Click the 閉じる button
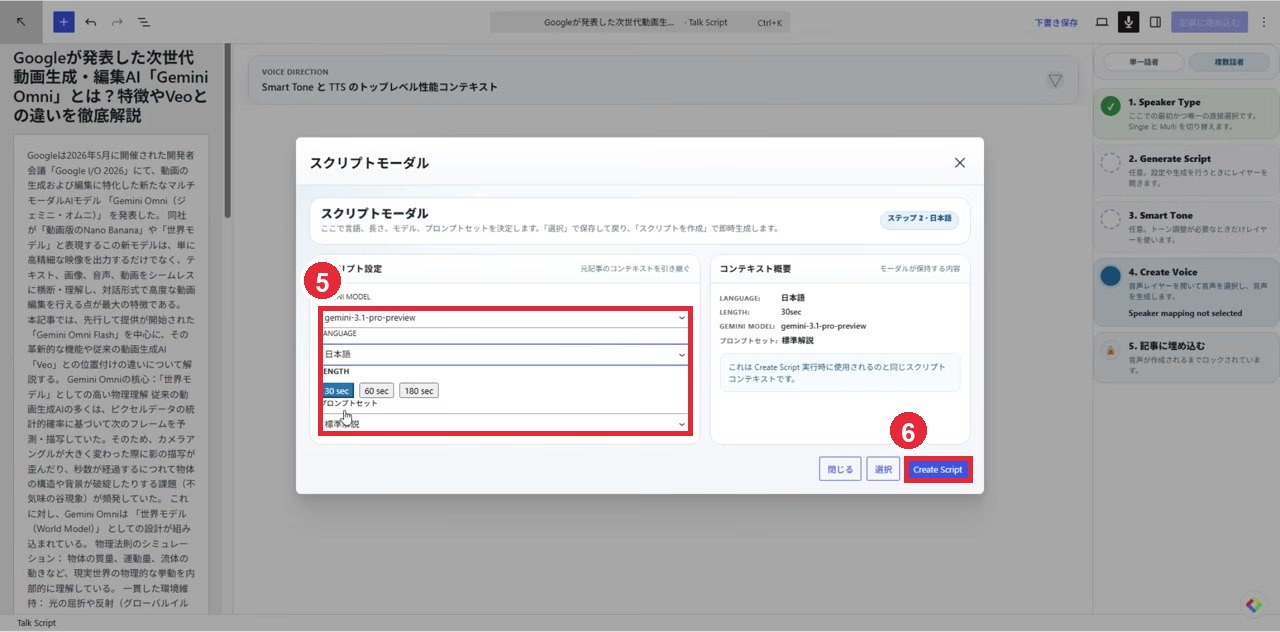The width and height of the screenshot is (1280, 632). point(840,469)
